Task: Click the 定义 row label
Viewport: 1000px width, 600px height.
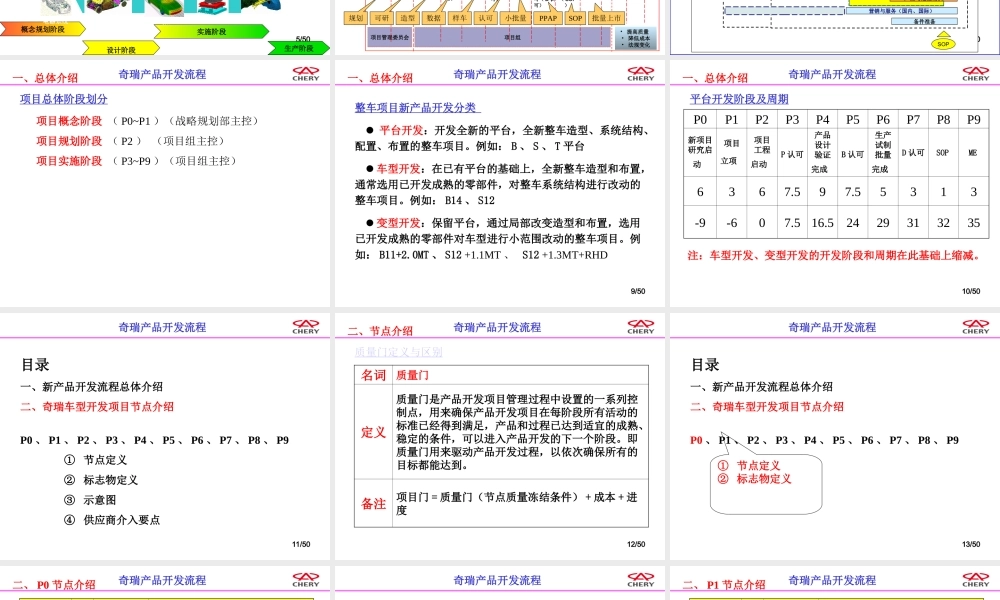Action: (x=373, y=432)
